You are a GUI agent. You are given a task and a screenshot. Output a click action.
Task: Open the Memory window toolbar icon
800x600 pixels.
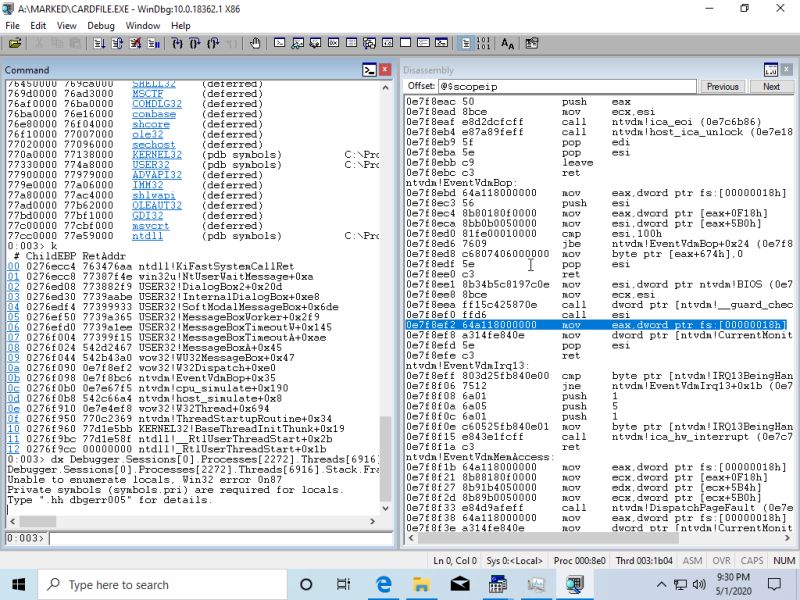(x=350, y=44)
